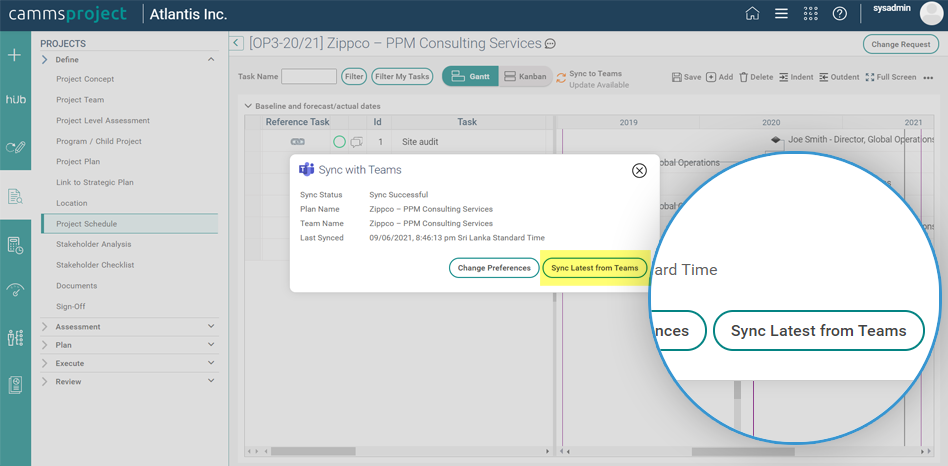Collapse panel with the back arrow icon
Screen dimensions: 948x466
coord(237,44)
